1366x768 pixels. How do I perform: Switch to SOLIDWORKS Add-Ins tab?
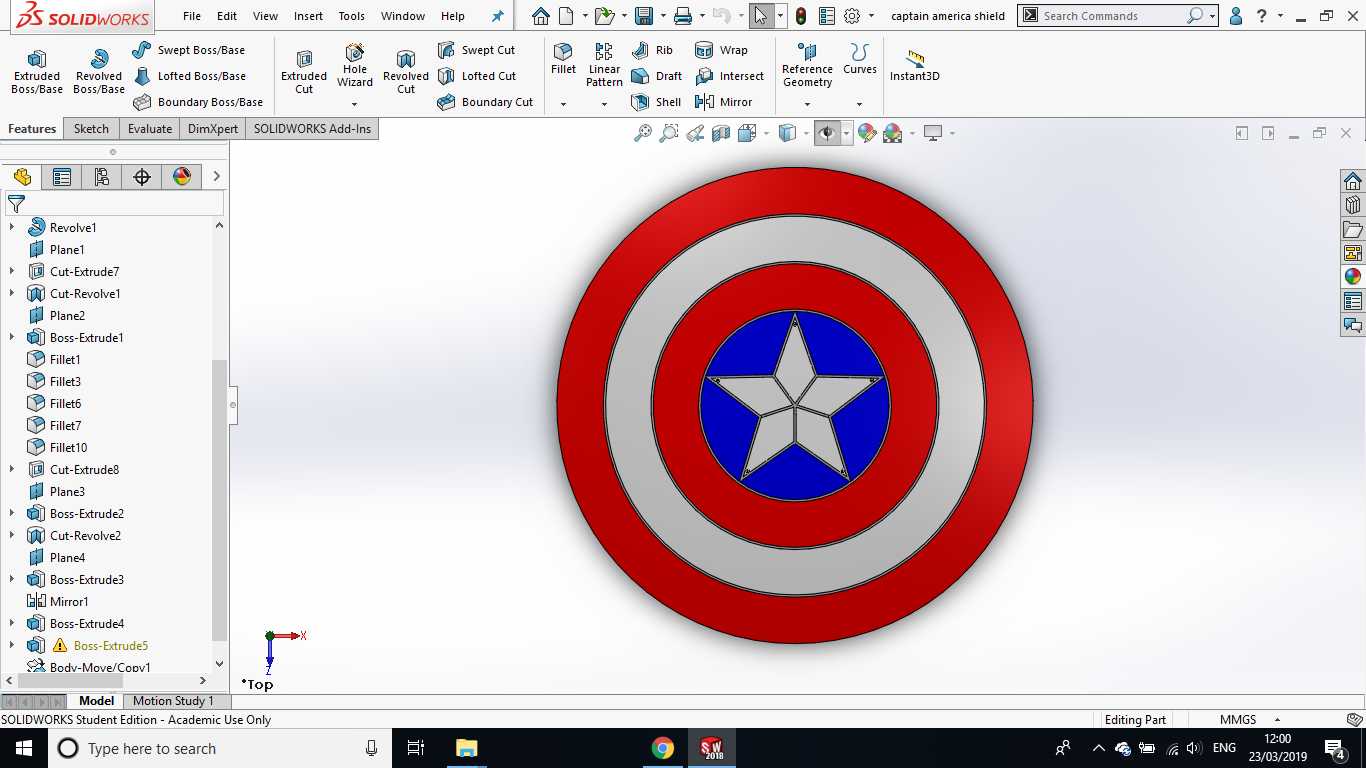pos(312,129)
